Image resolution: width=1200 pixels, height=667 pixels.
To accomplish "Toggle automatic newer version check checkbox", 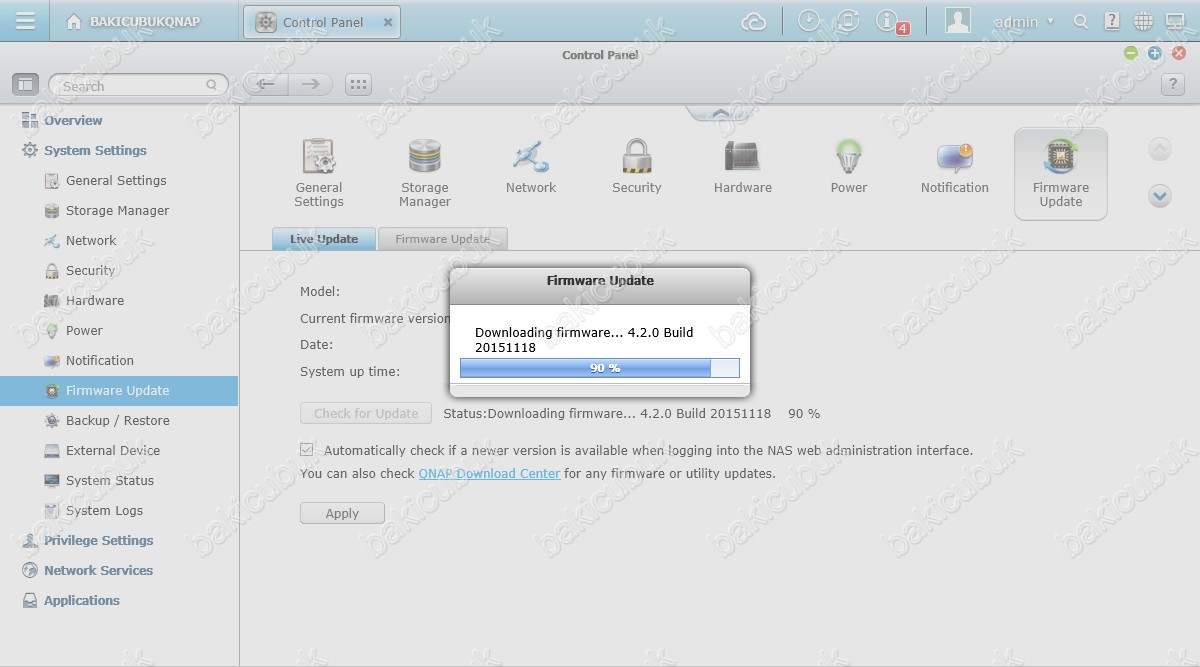I will click(307, 450).
